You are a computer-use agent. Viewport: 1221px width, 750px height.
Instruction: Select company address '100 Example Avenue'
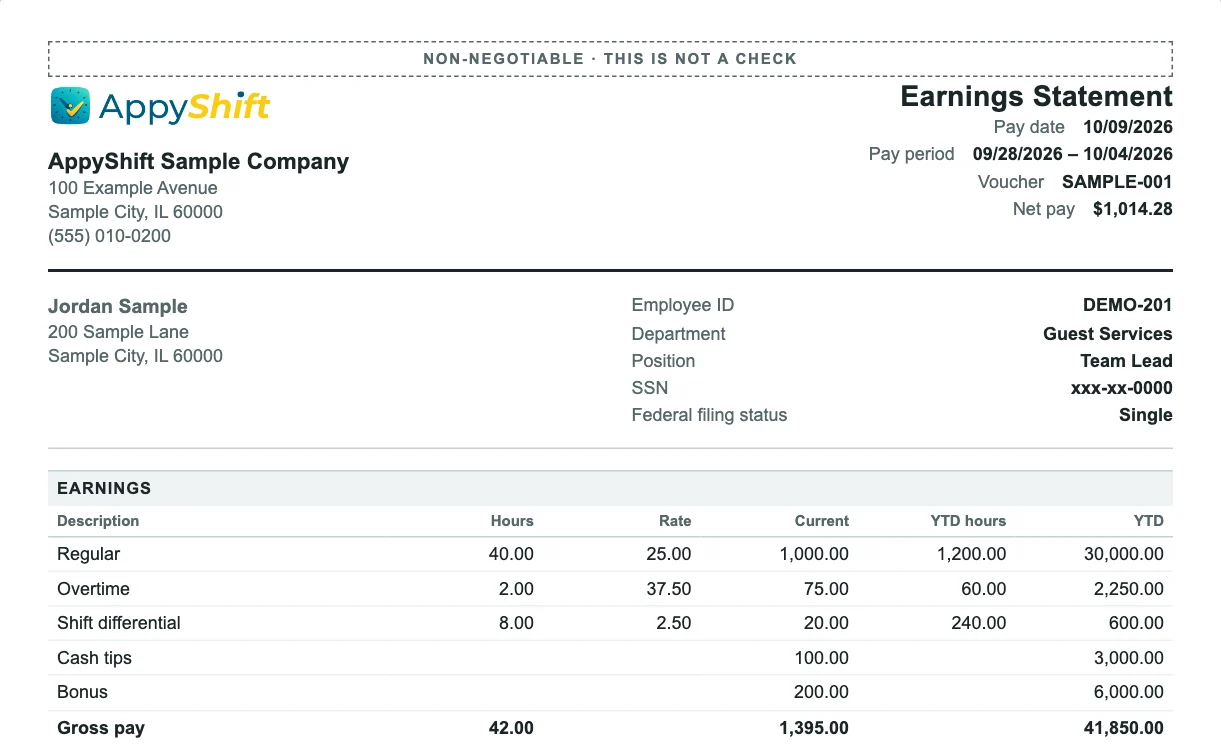click(x=133, y=188)
